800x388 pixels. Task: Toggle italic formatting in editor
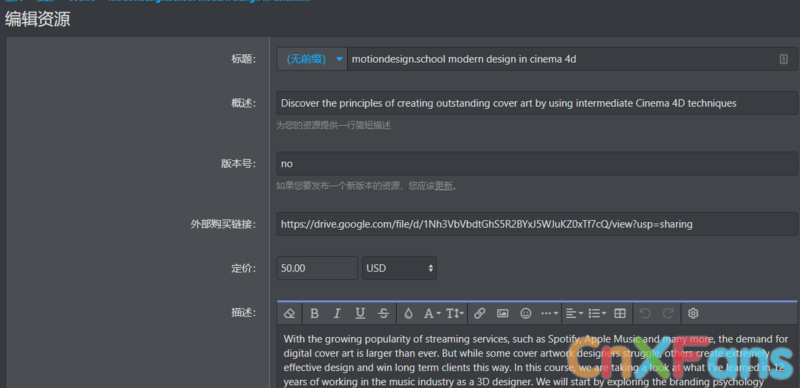337,313
